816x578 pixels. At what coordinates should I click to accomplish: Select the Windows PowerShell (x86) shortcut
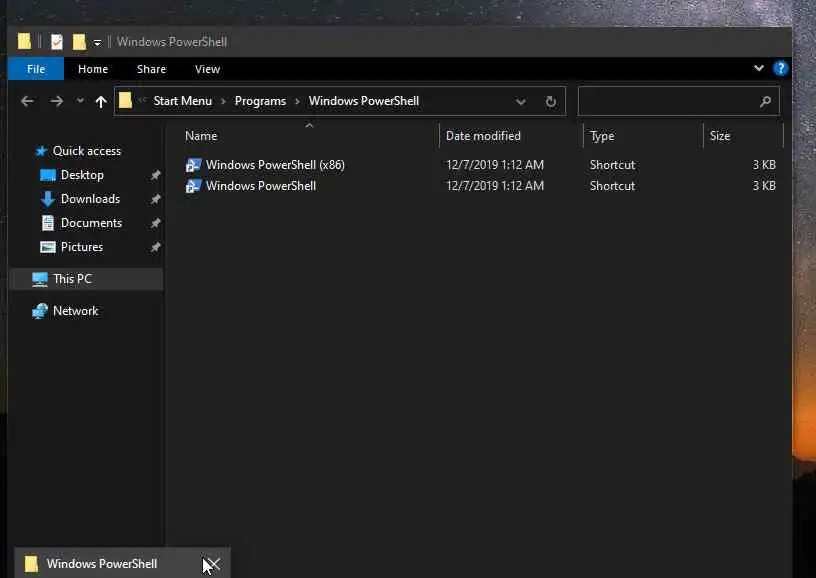pos(275,165)
